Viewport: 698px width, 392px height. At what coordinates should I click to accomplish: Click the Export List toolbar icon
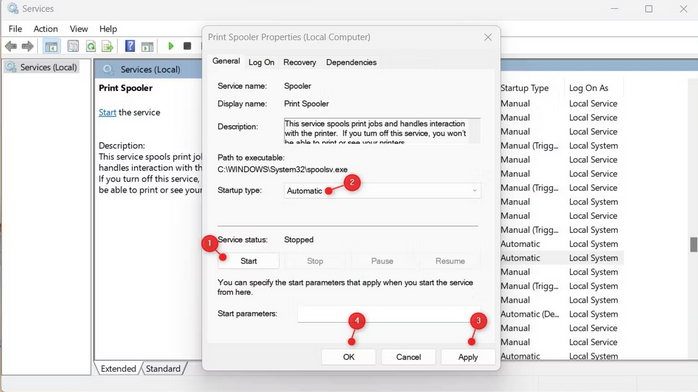[x=108, y=46]
